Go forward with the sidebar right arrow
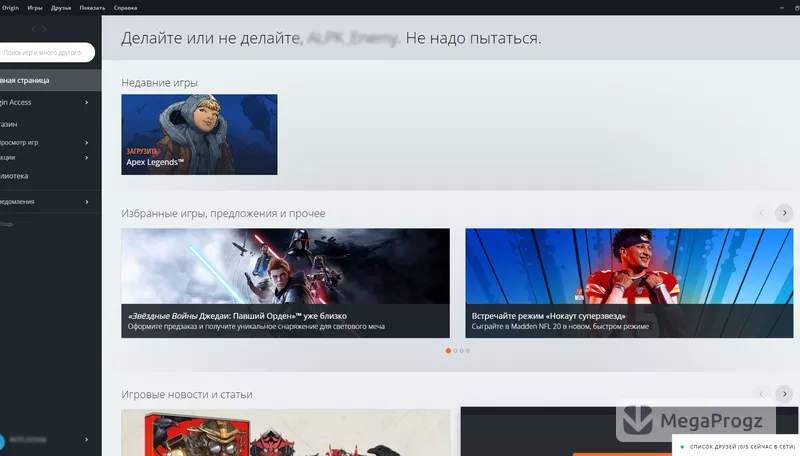Viewport: 800px width, 456px height. click(x=44, y=29)
